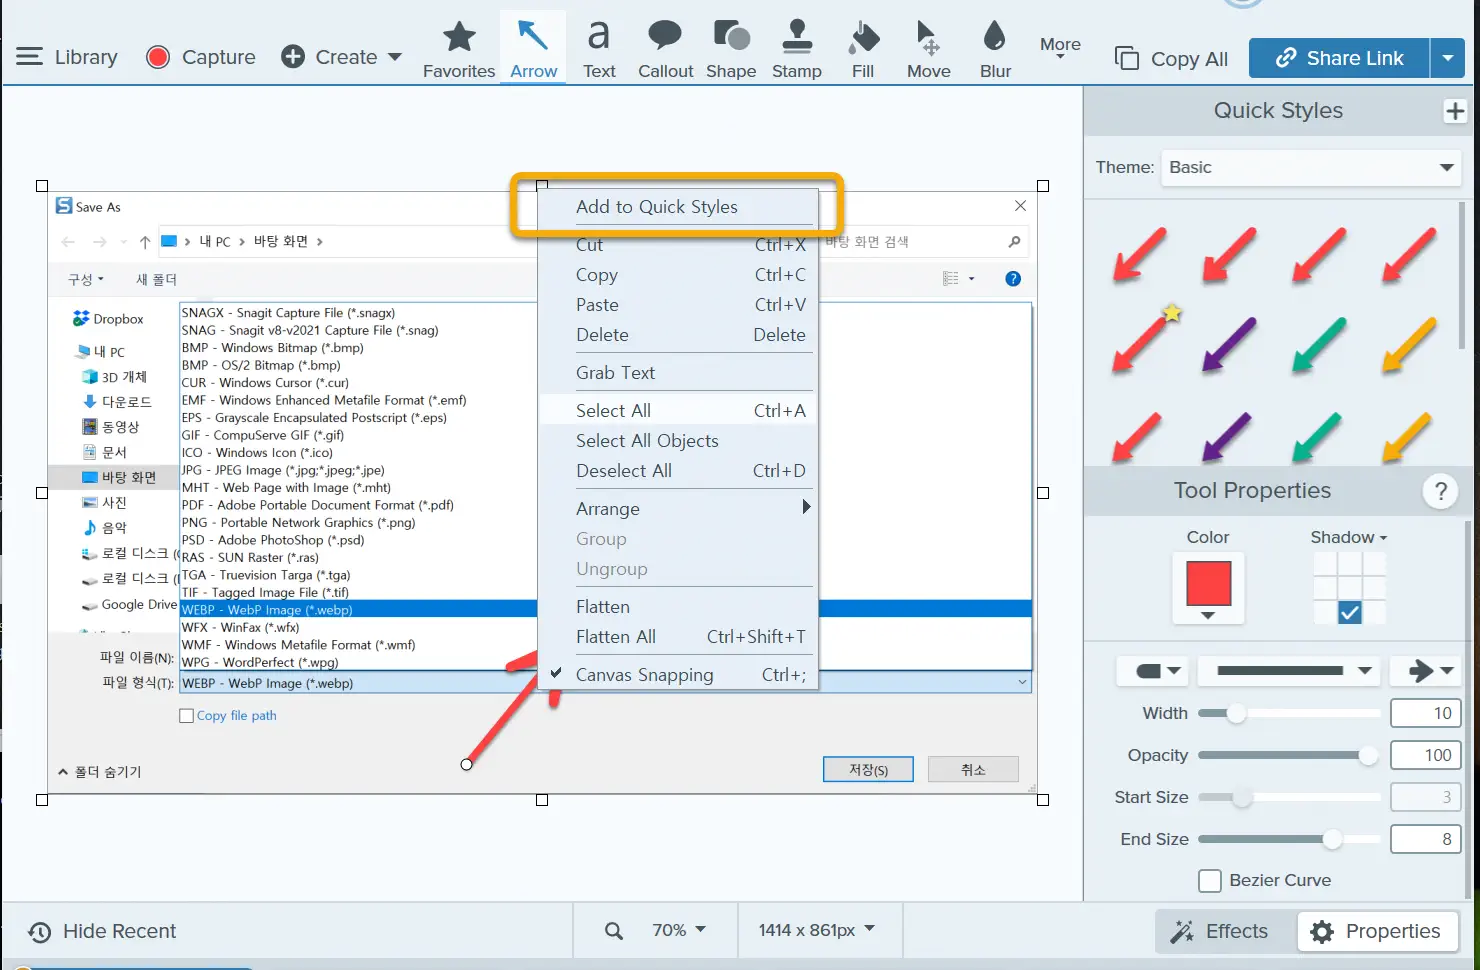Select the Callout tool
1480x970 pixels.
665,50
